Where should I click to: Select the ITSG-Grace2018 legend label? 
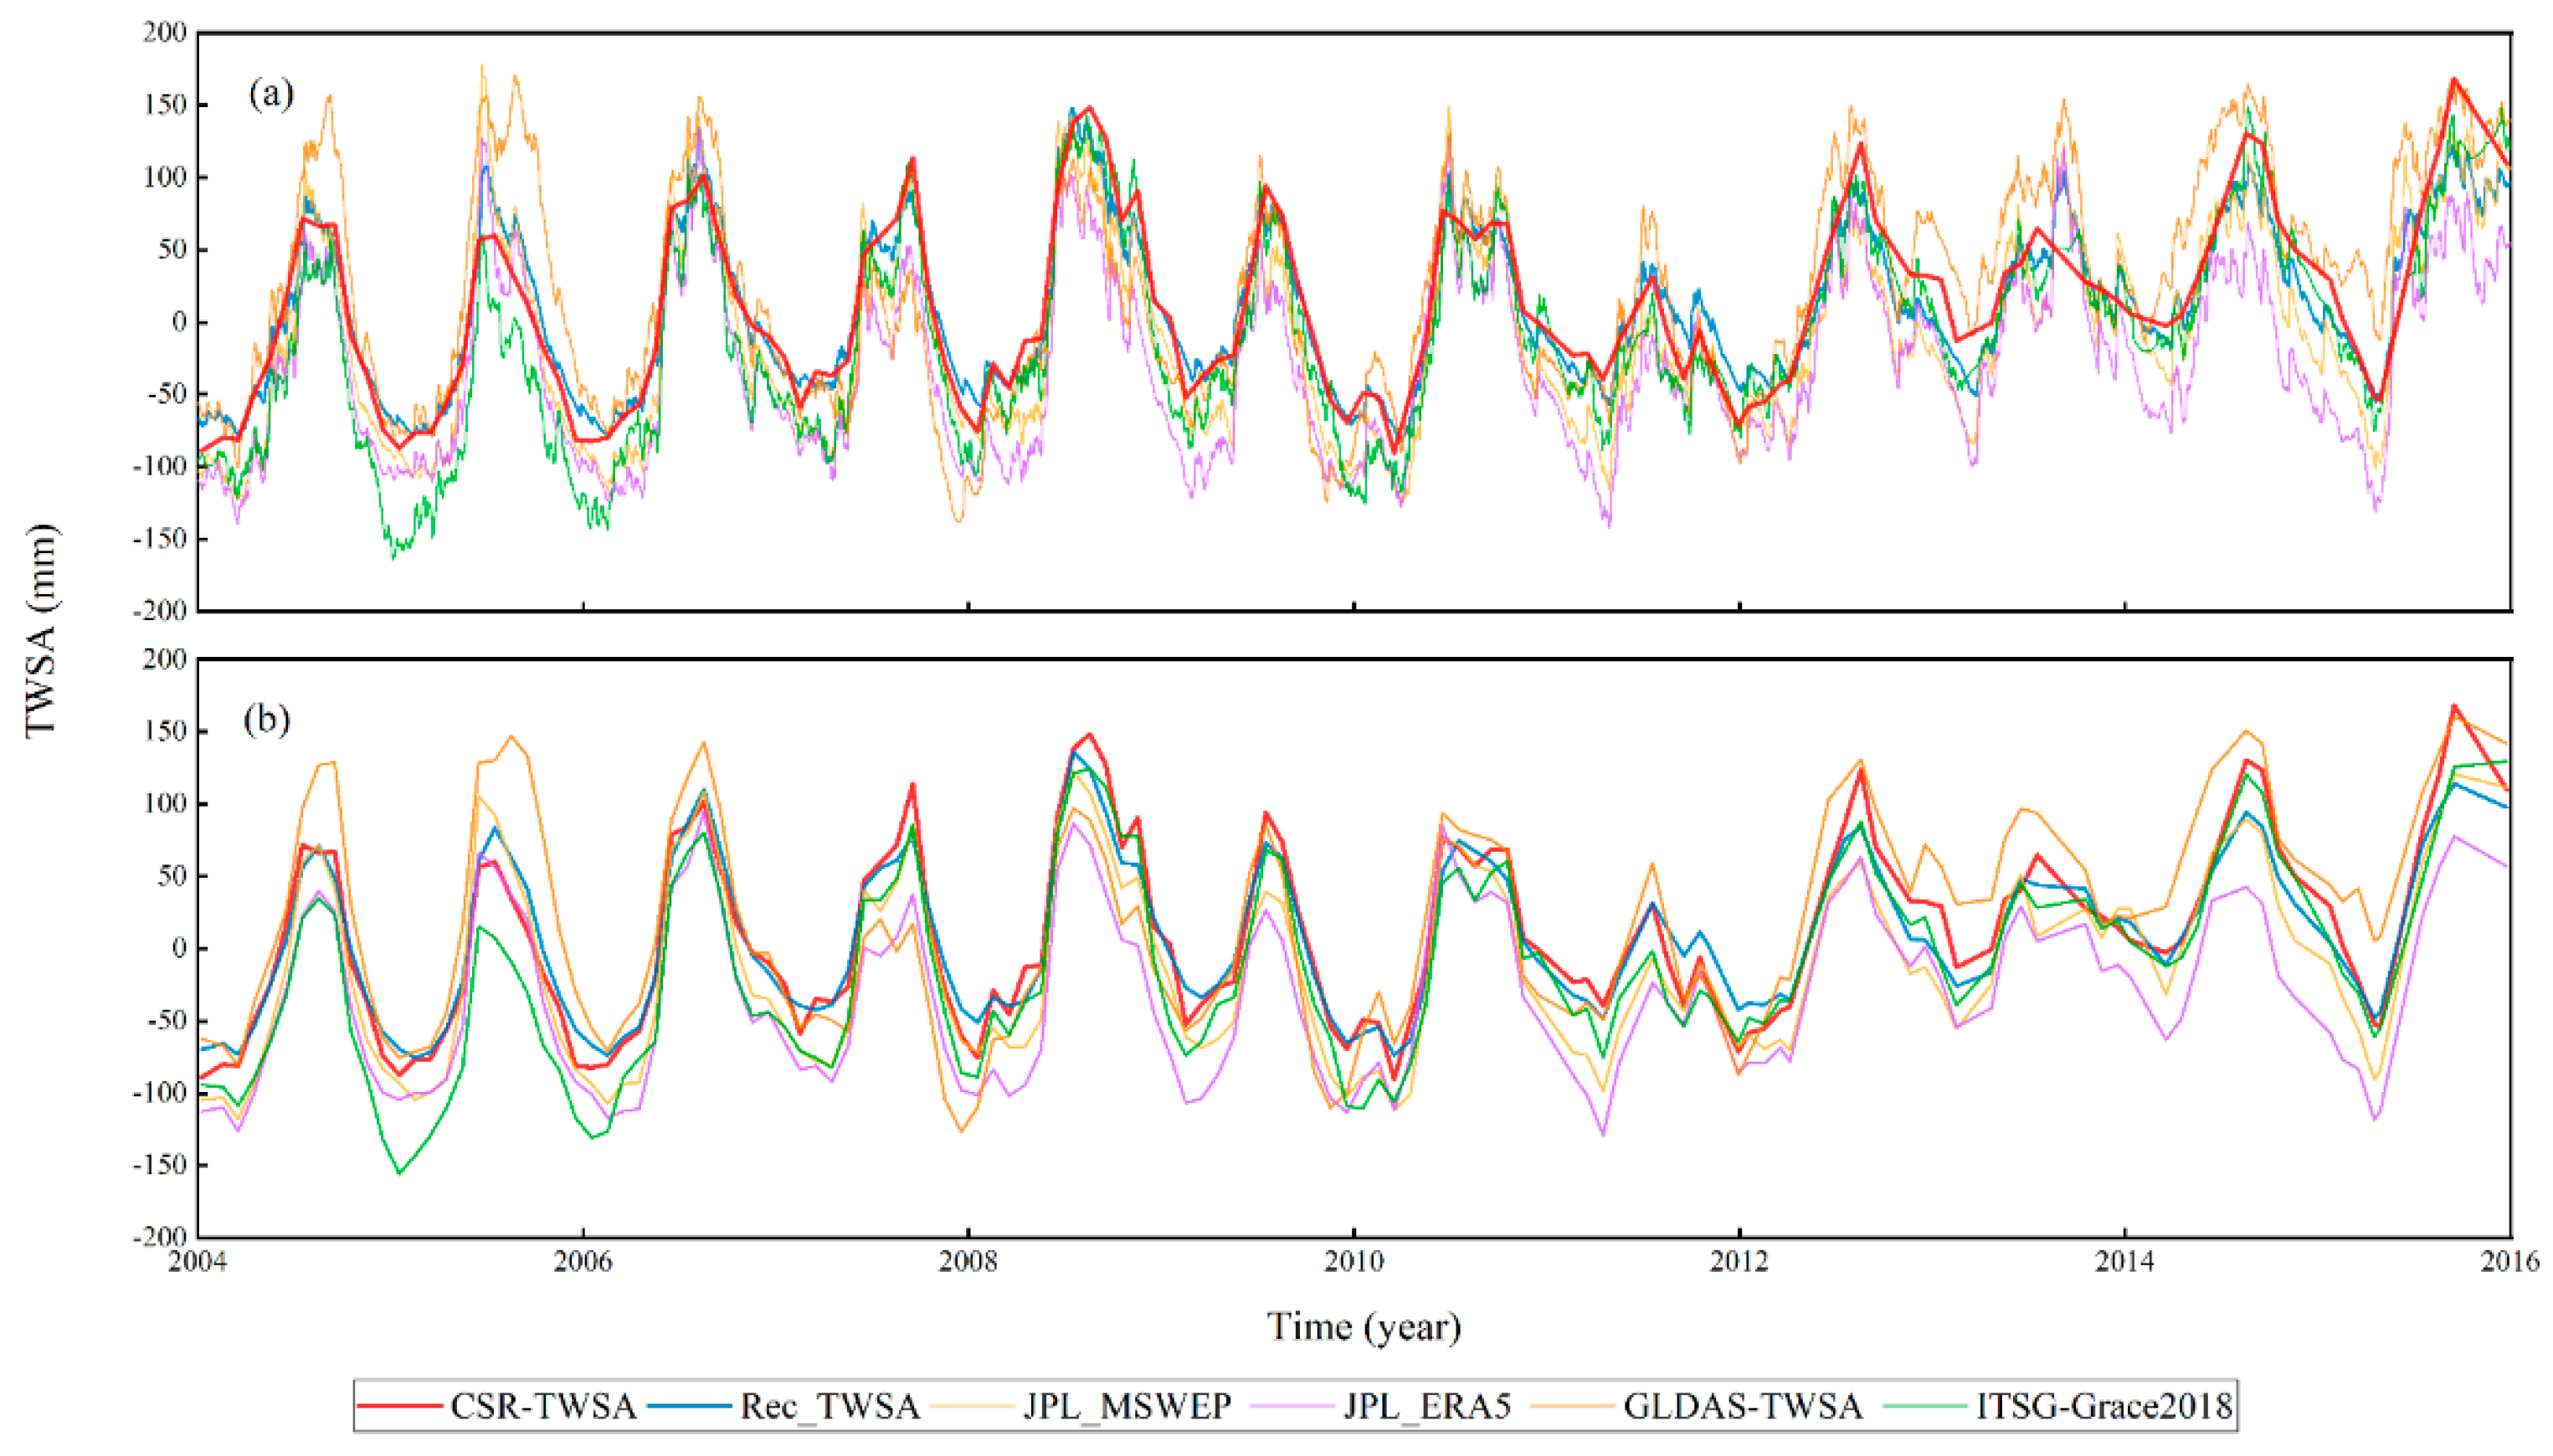point(2104,1406)
